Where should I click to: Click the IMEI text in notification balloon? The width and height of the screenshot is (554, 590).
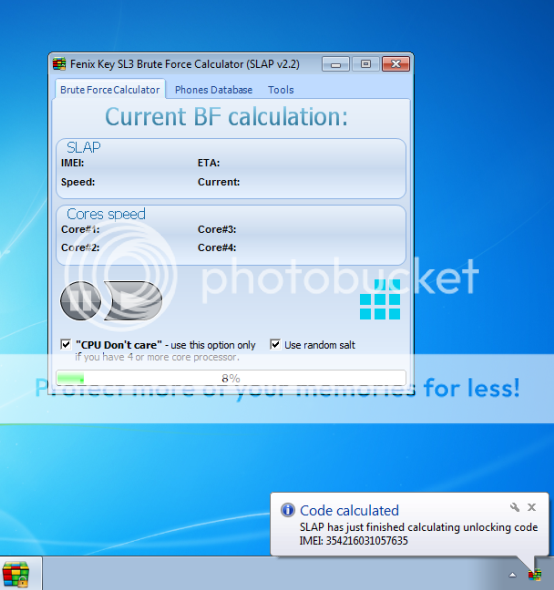pyautogui.click(x=354, y=541)
